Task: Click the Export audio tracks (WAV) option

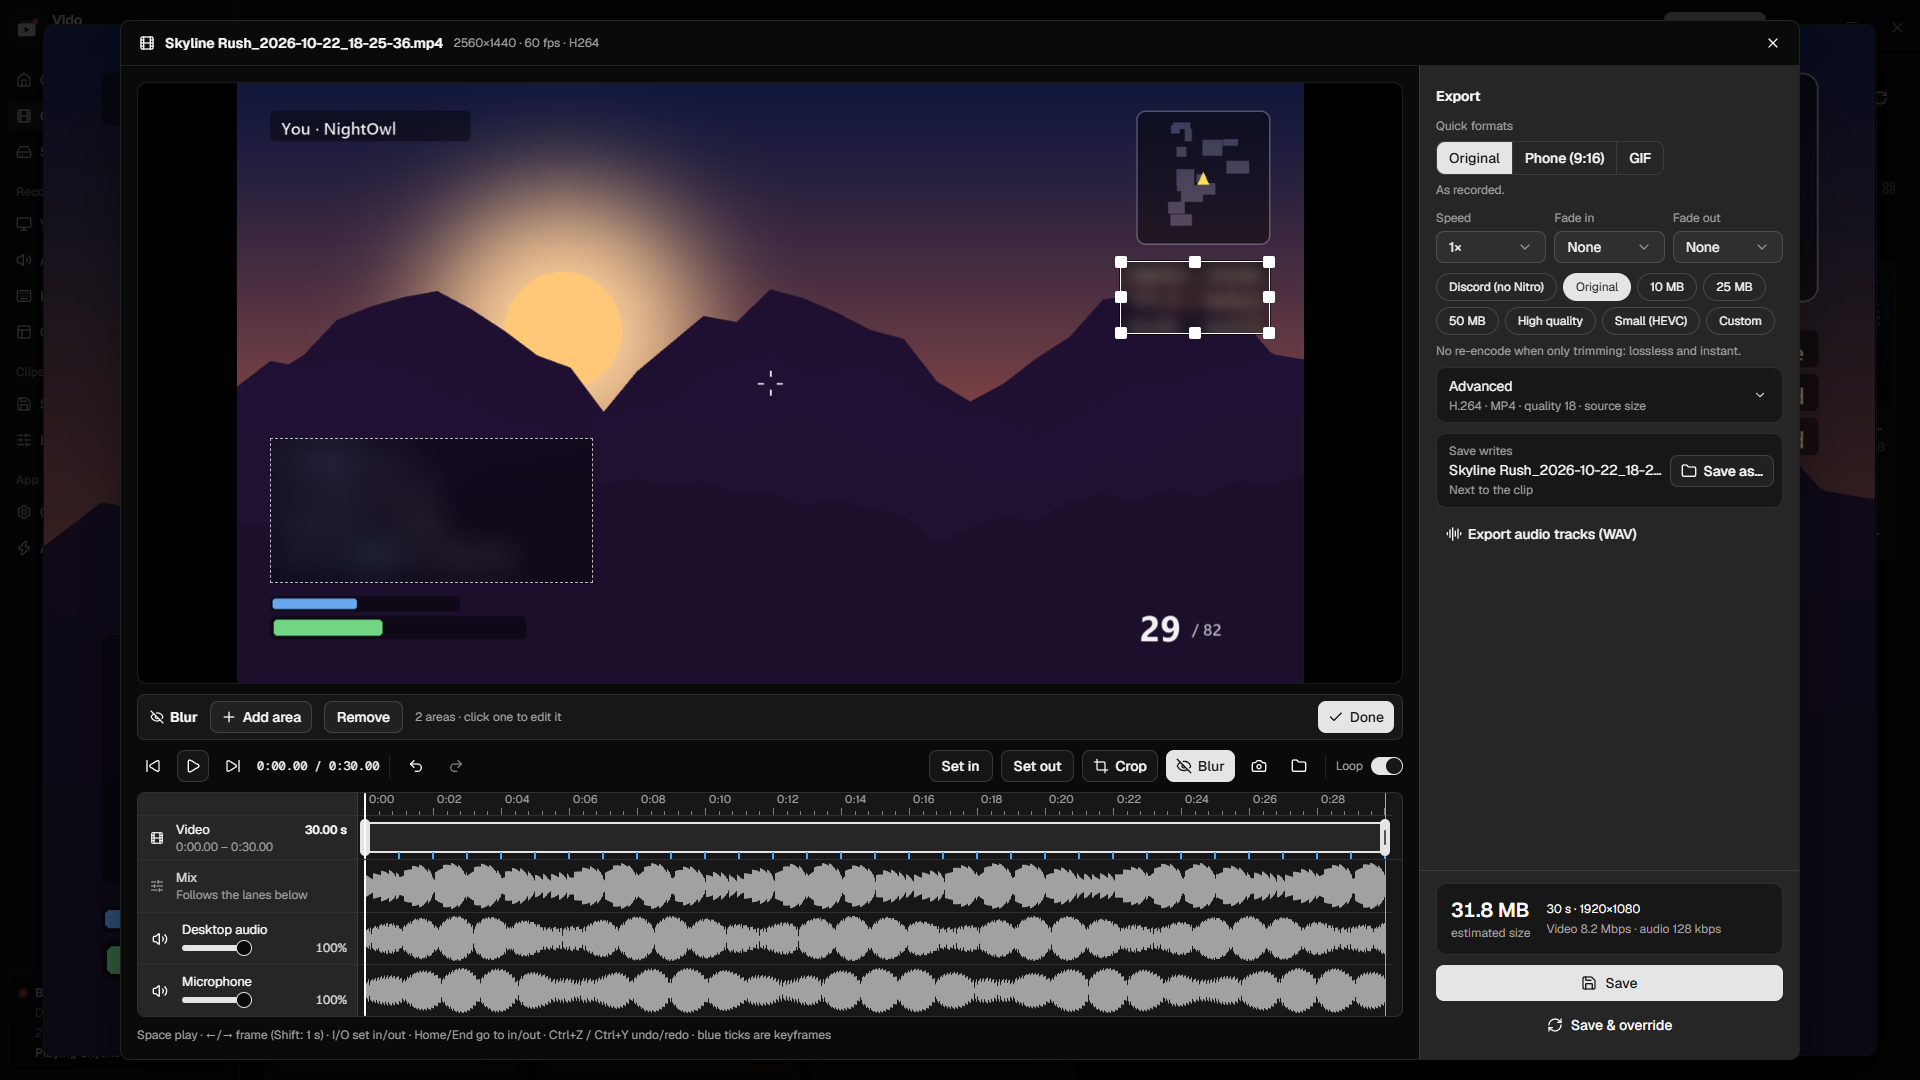Action: [1541, 534]
